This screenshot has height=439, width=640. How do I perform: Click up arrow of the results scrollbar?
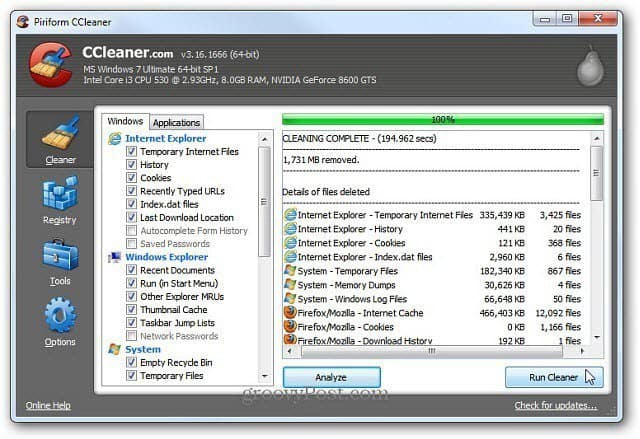pyautogui.click(x=597, y=139)
